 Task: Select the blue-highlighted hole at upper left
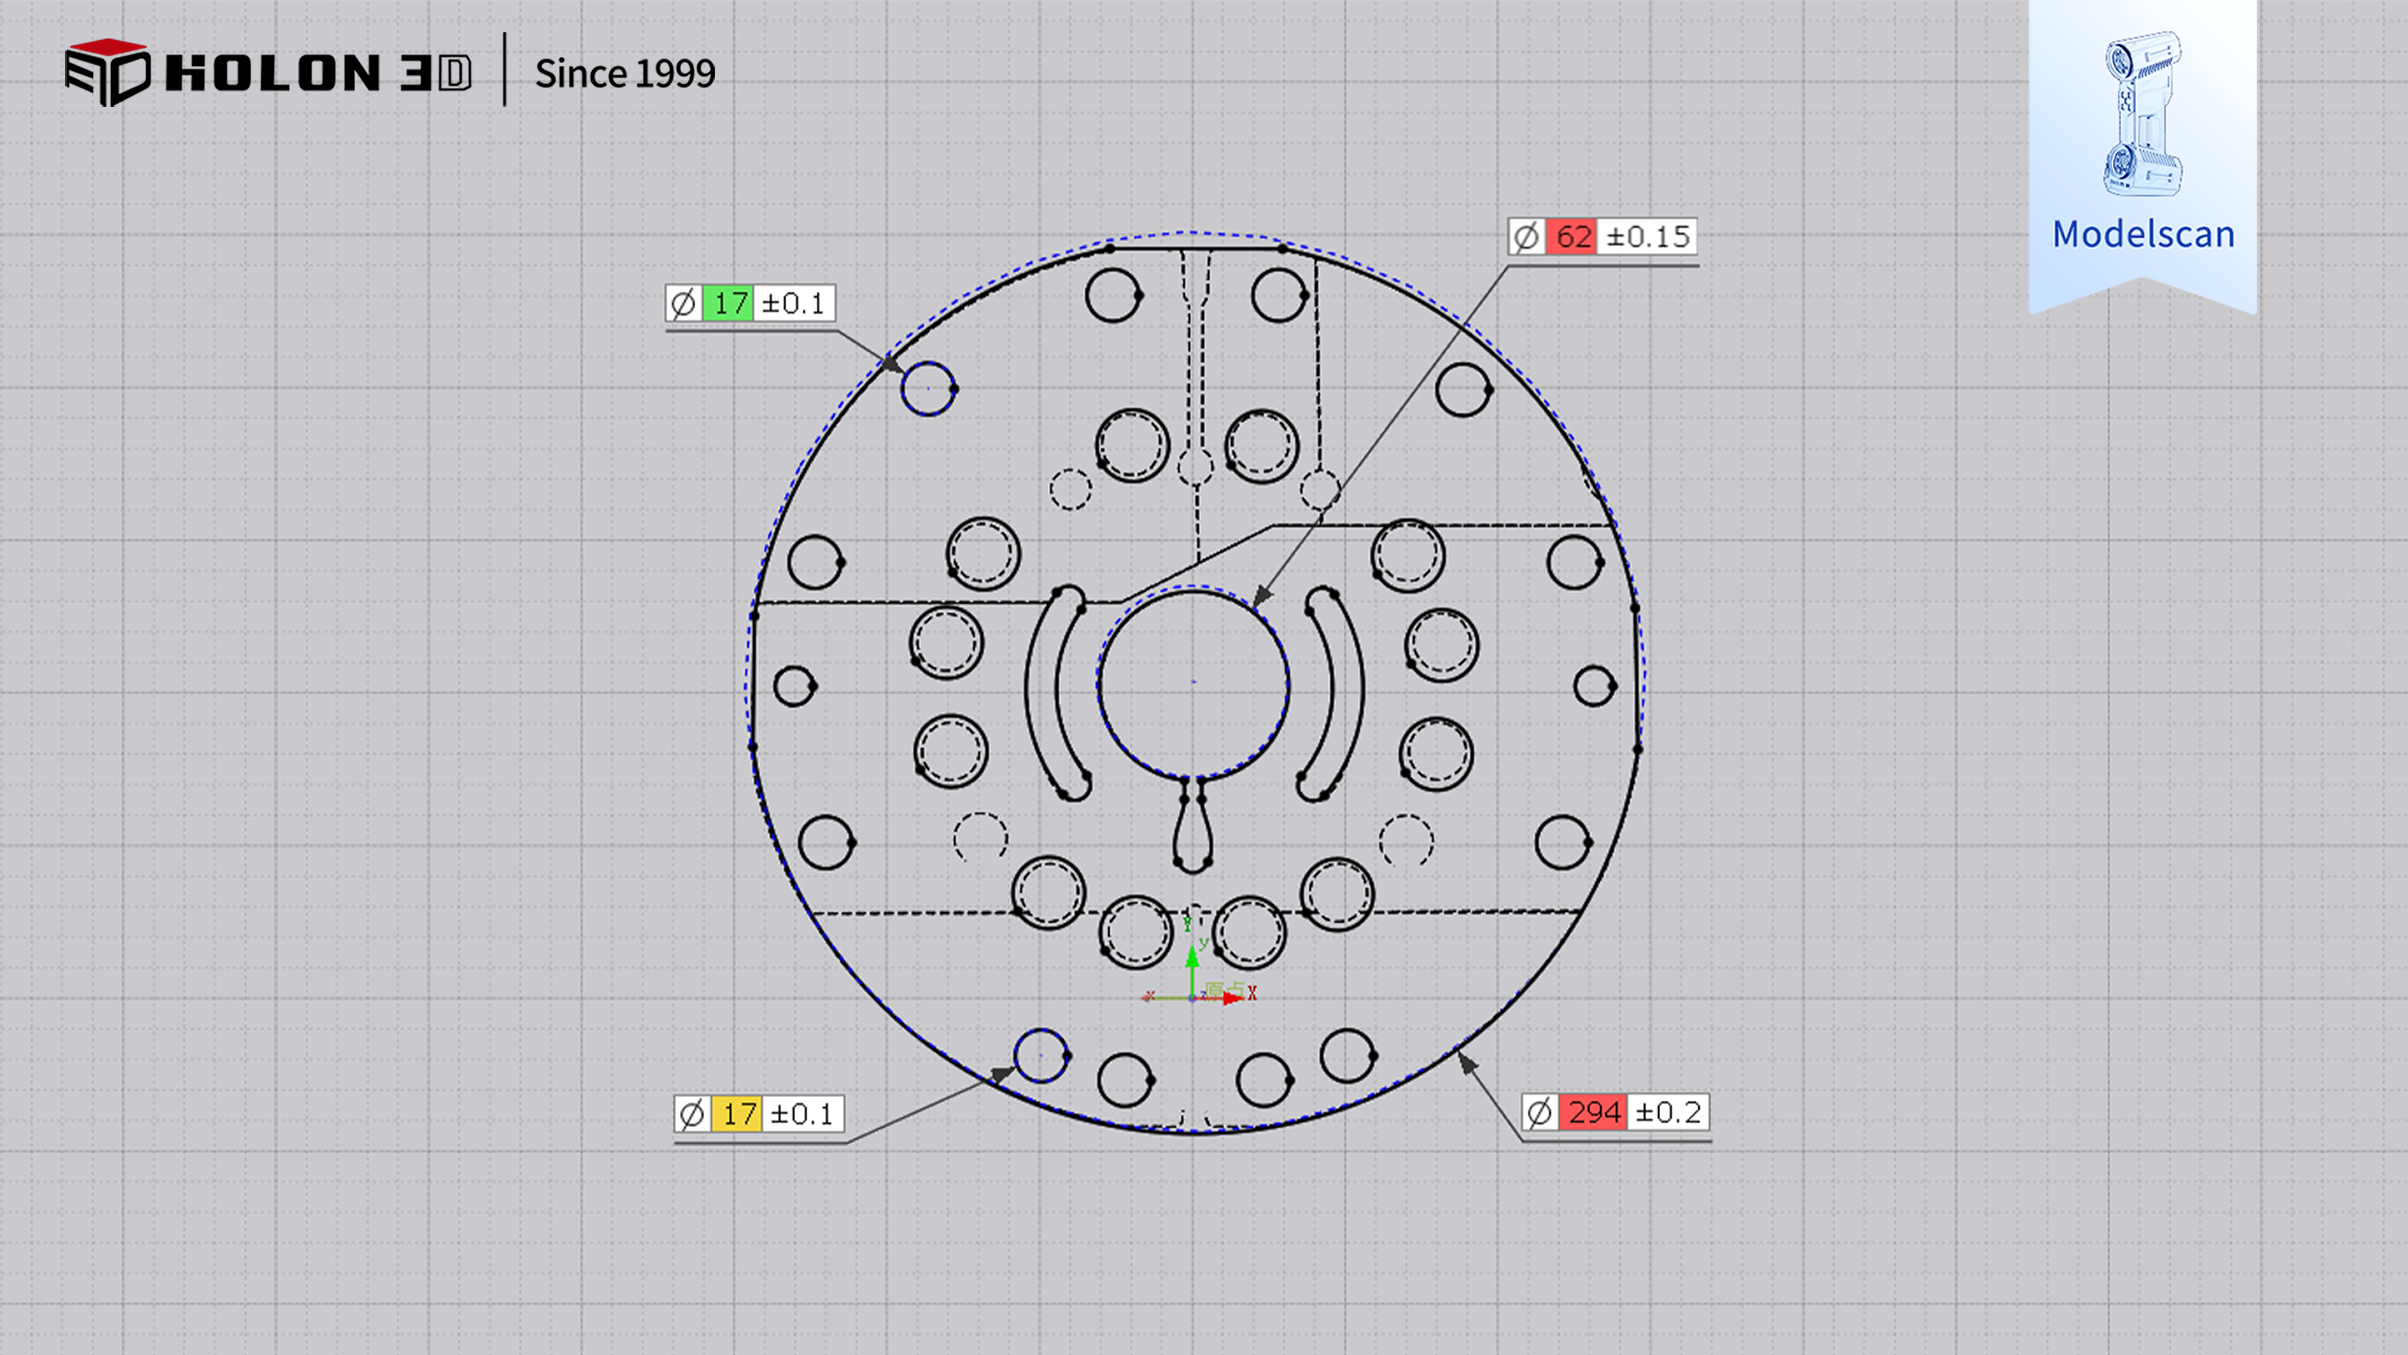927,389
